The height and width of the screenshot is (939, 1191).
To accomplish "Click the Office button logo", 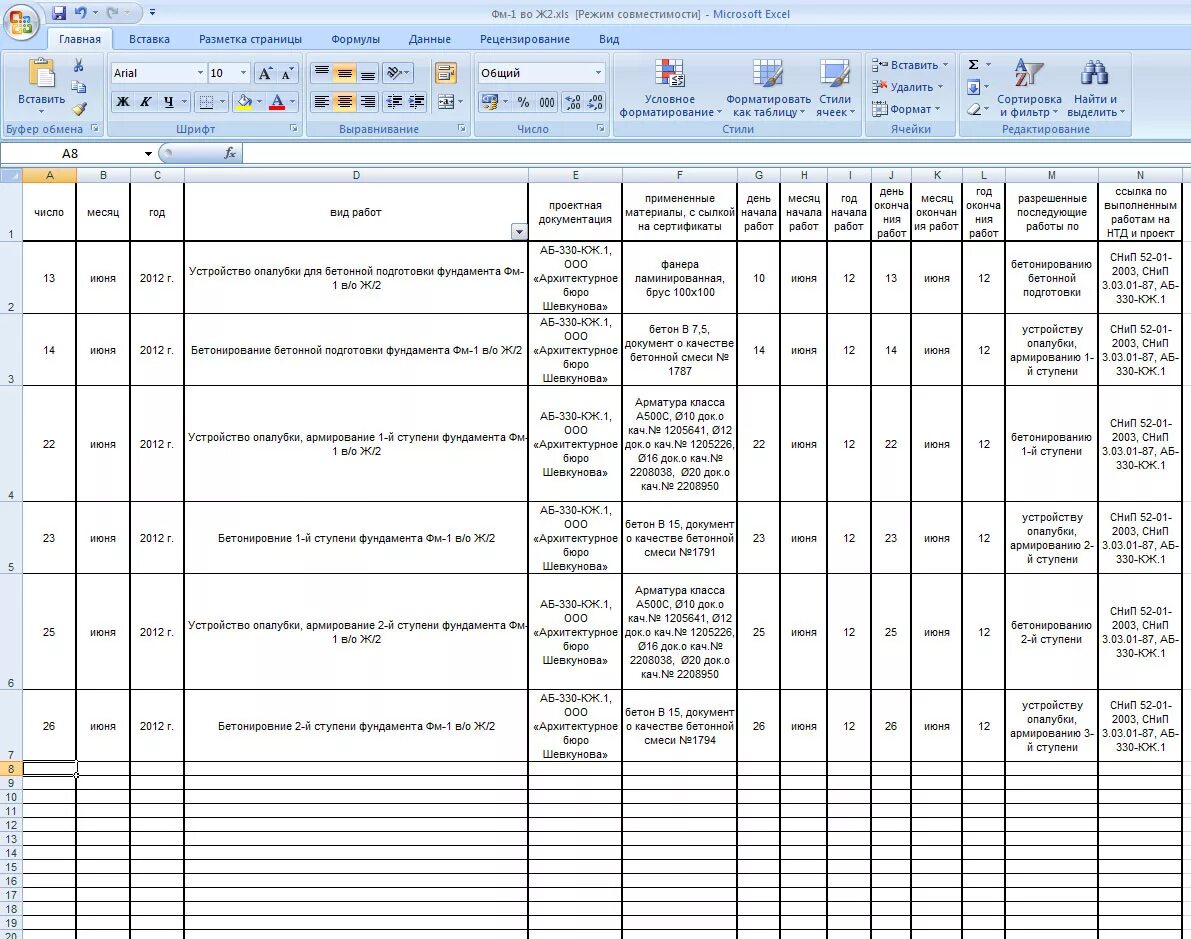I will pyautogui.click(x=21, y=22).
